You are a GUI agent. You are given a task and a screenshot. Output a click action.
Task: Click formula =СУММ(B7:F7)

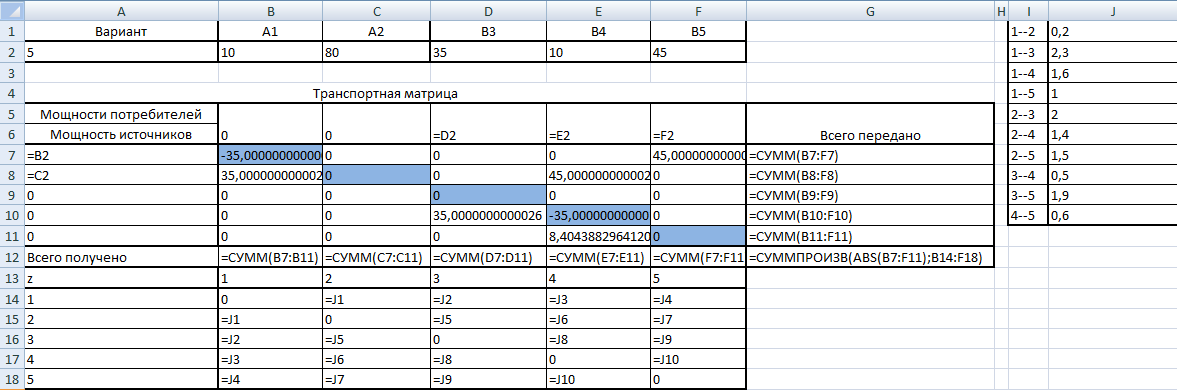point(869,155)
